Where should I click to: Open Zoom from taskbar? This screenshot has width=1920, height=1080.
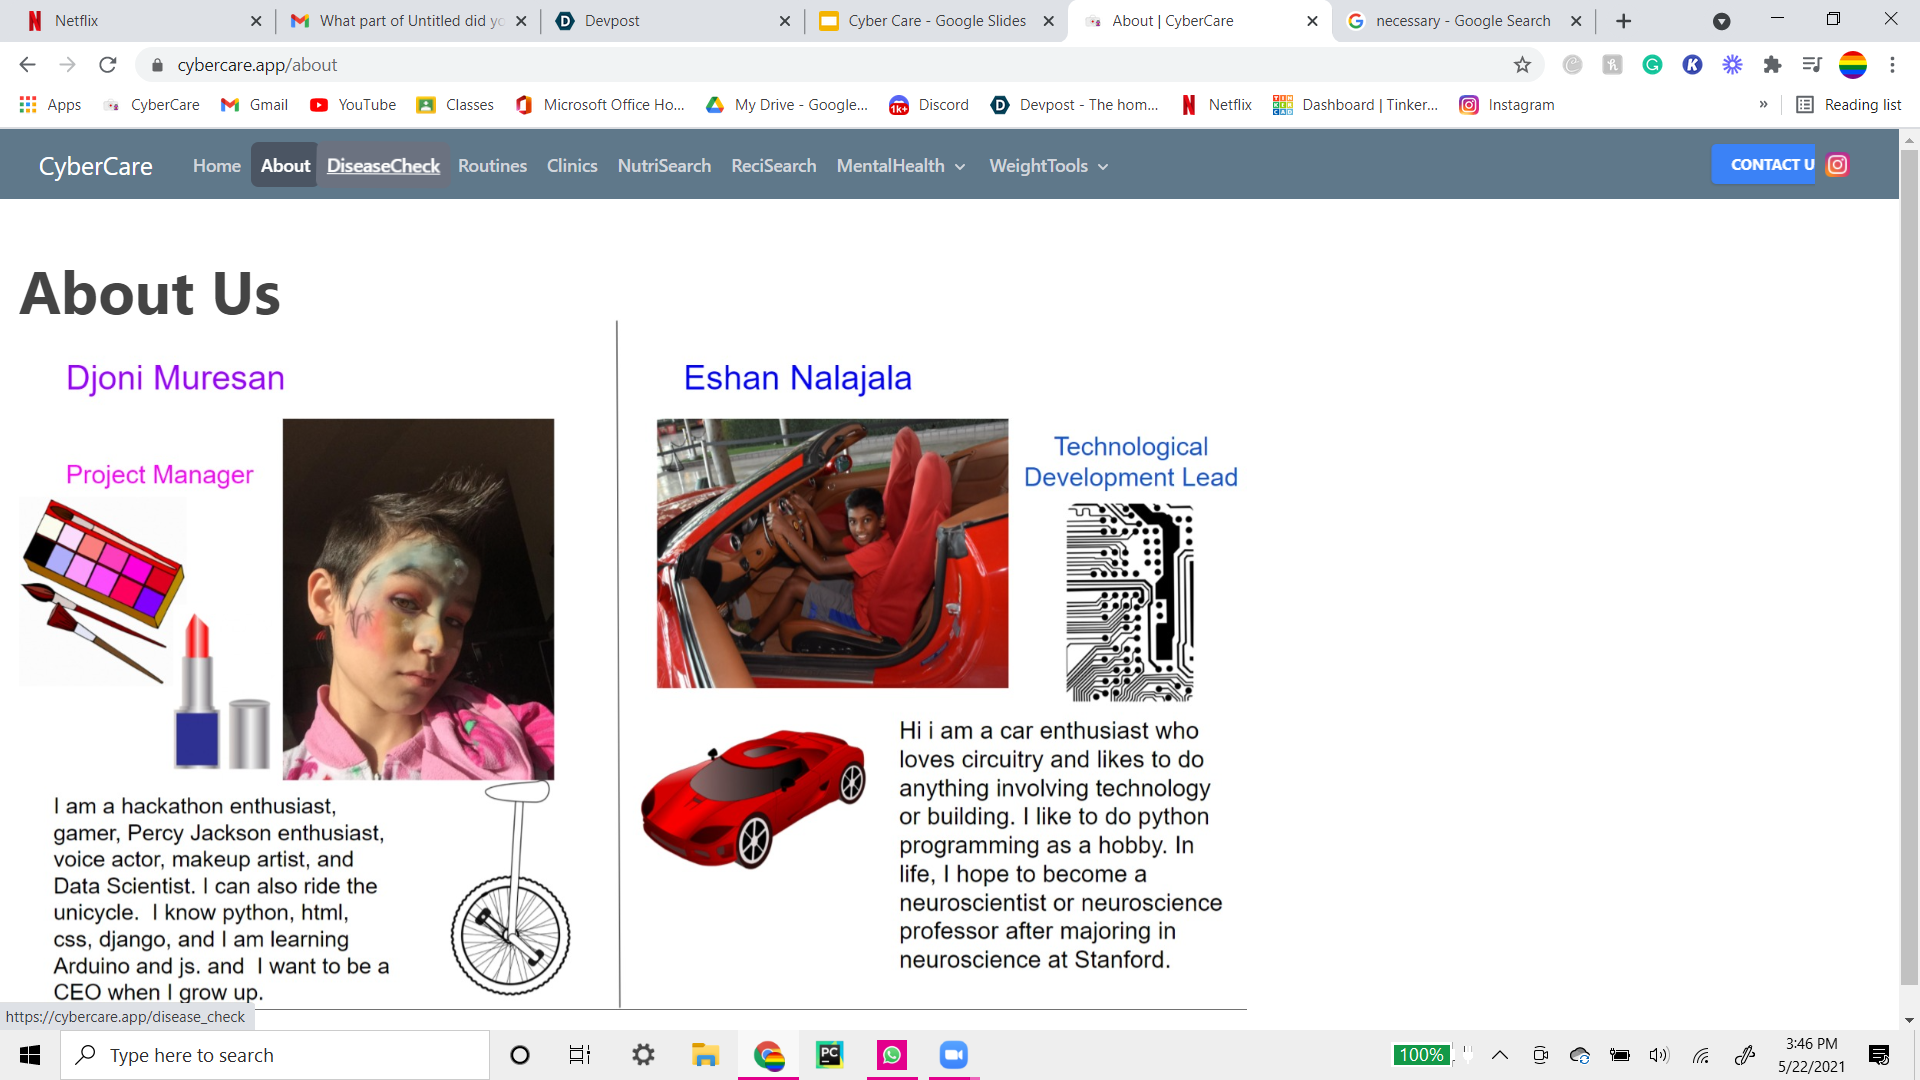click(x=953, y=1054)
